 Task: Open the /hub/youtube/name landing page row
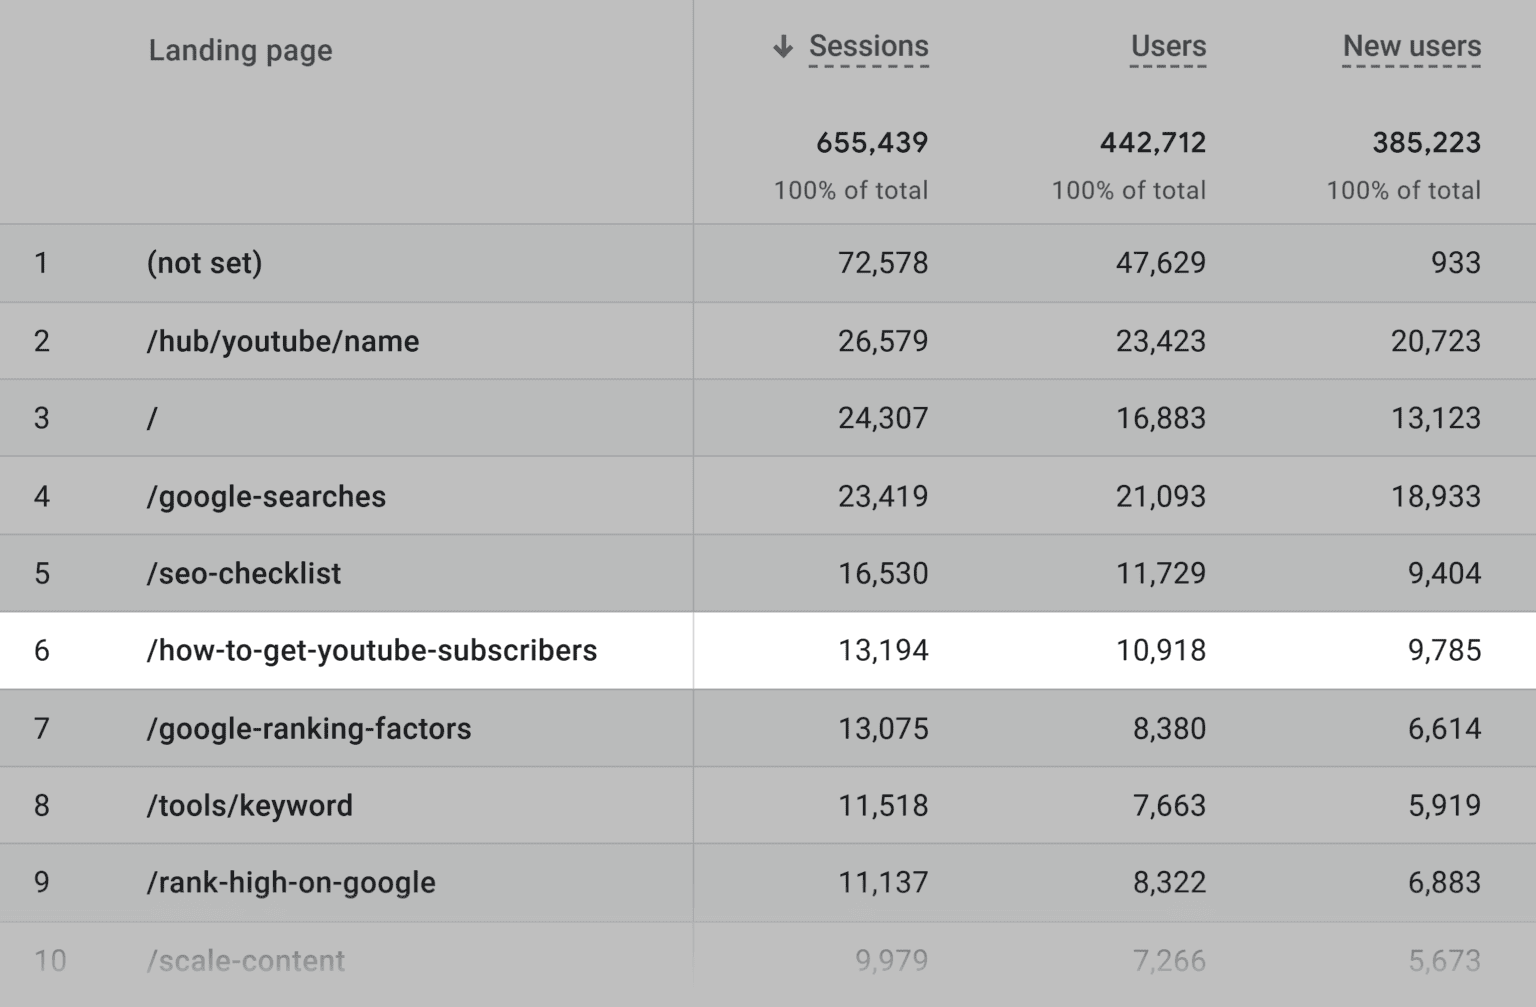pyautogui.click(x=282, y=341)
